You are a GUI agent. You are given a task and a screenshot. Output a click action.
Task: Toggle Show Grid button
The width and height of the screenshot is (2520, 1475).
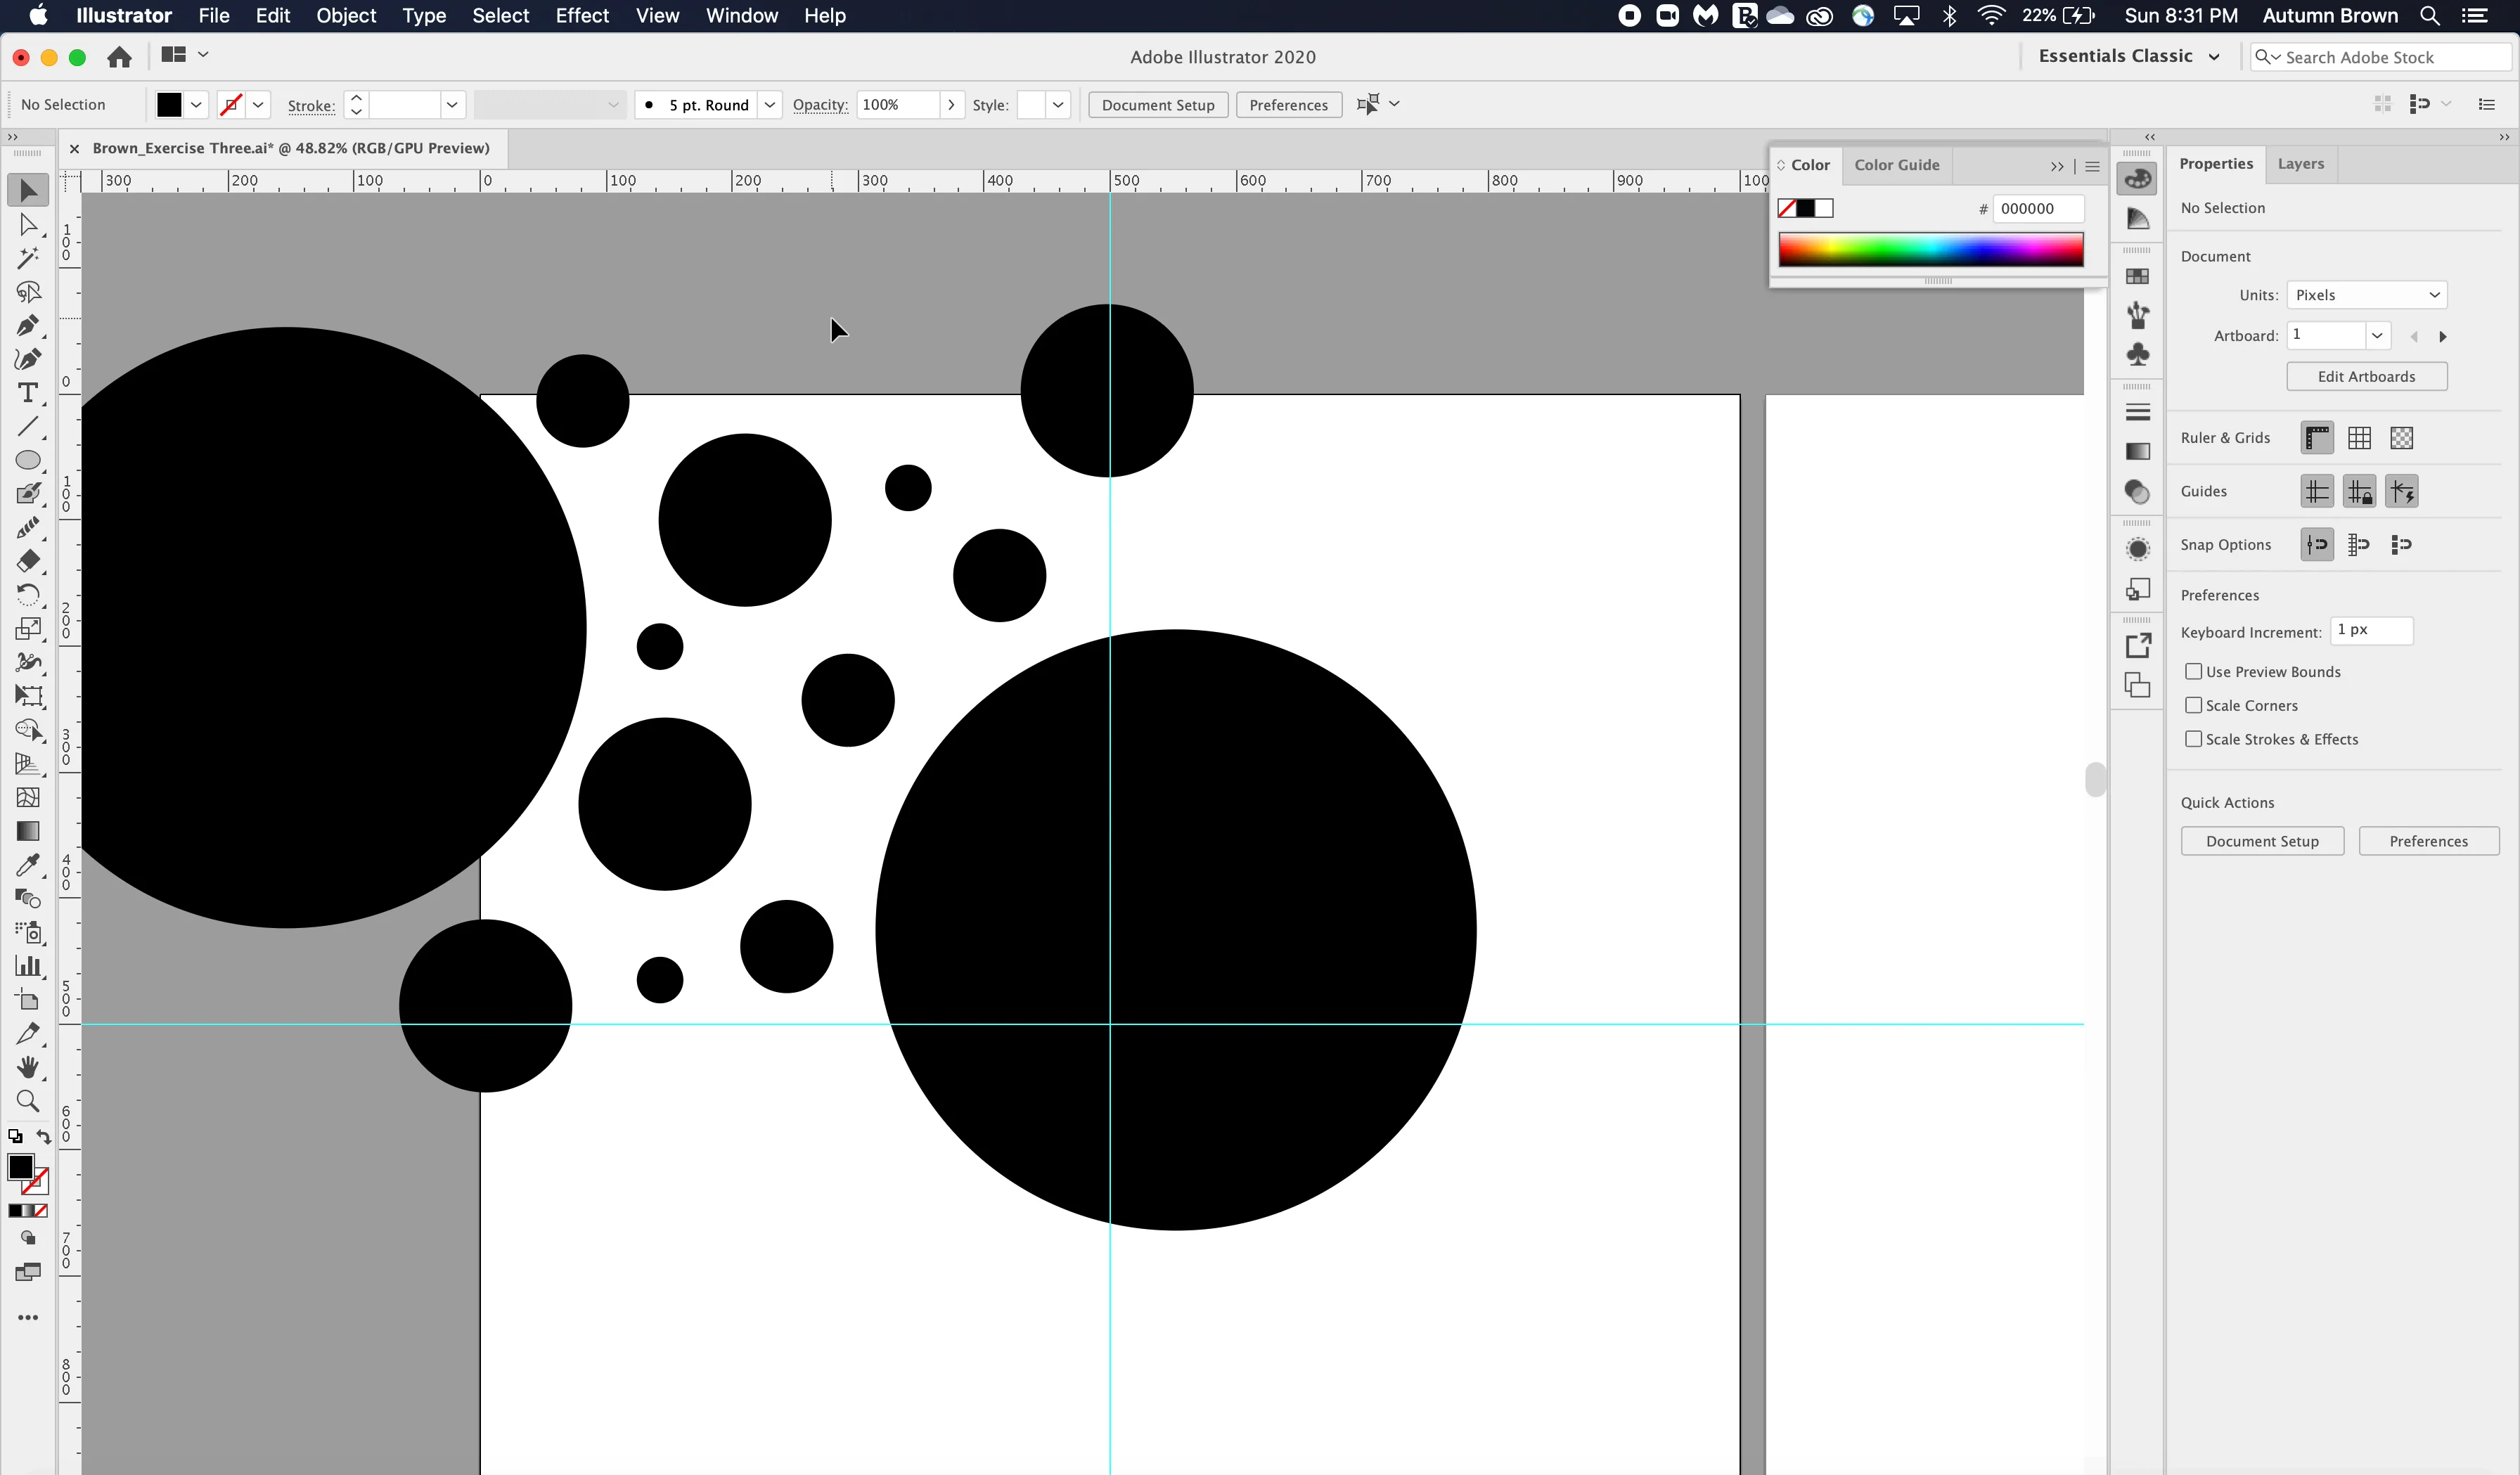click(x=2359, y=438)
